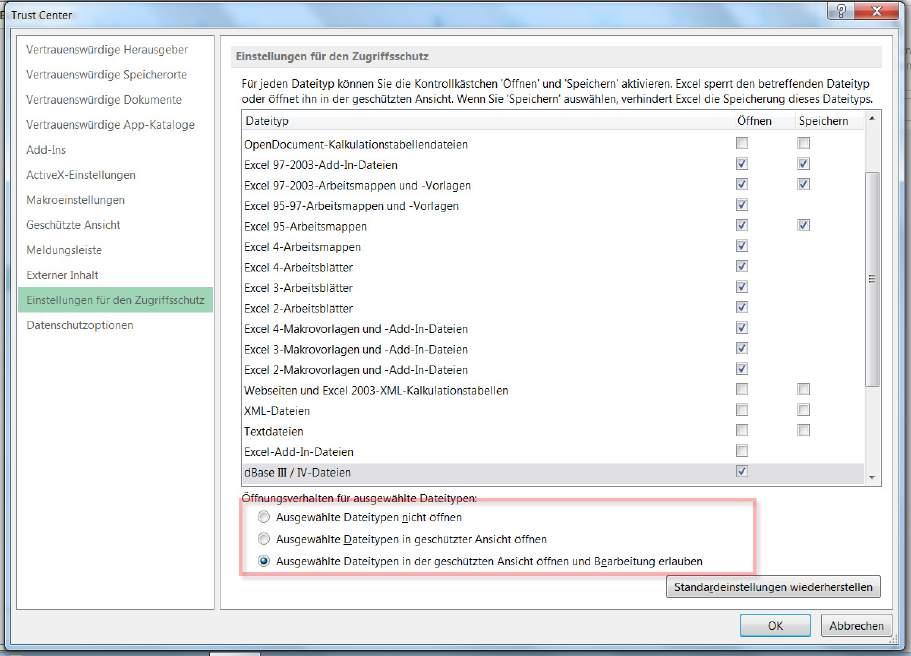Click the file type list scrollbar thumb
Viewport: 911px width, 656px height.
coord(871,279)
